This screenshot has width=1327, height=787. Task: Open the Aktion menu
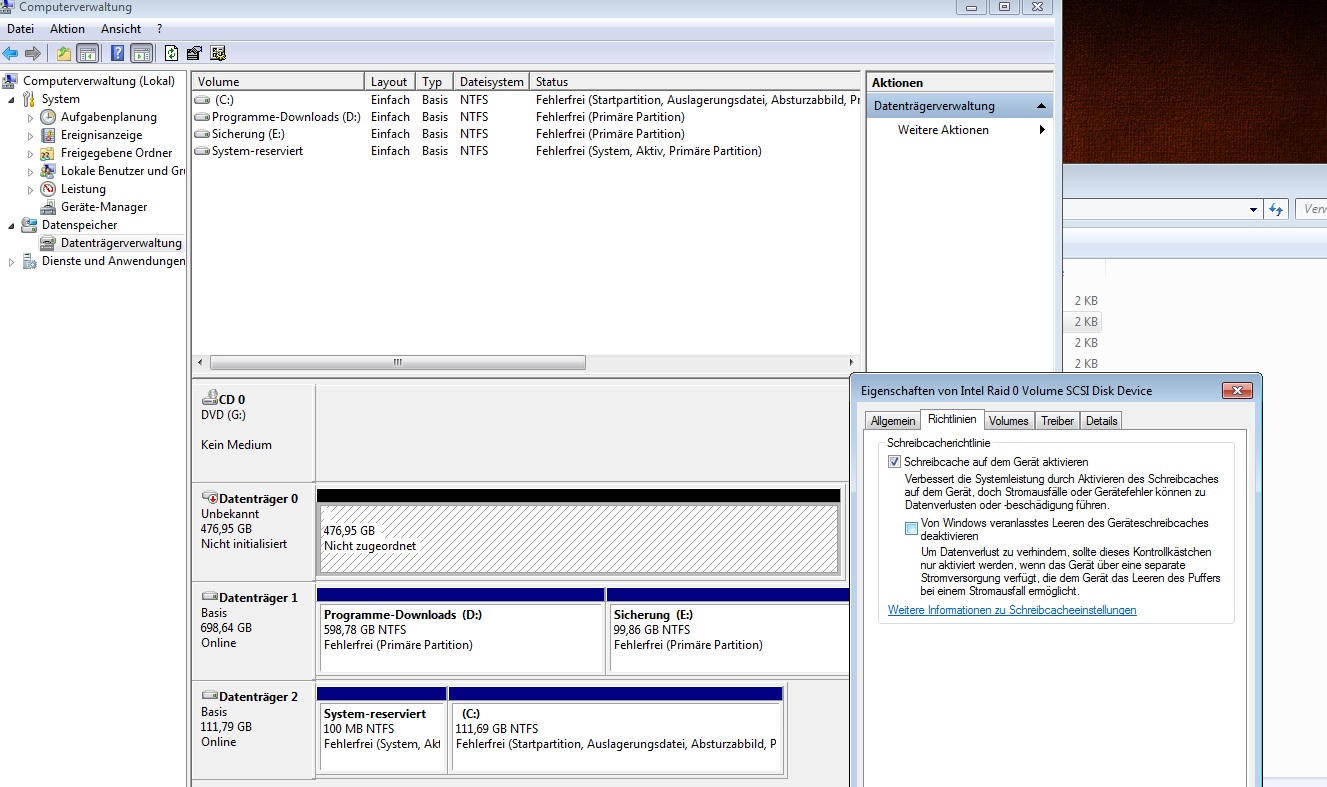[x=68, y=29]
